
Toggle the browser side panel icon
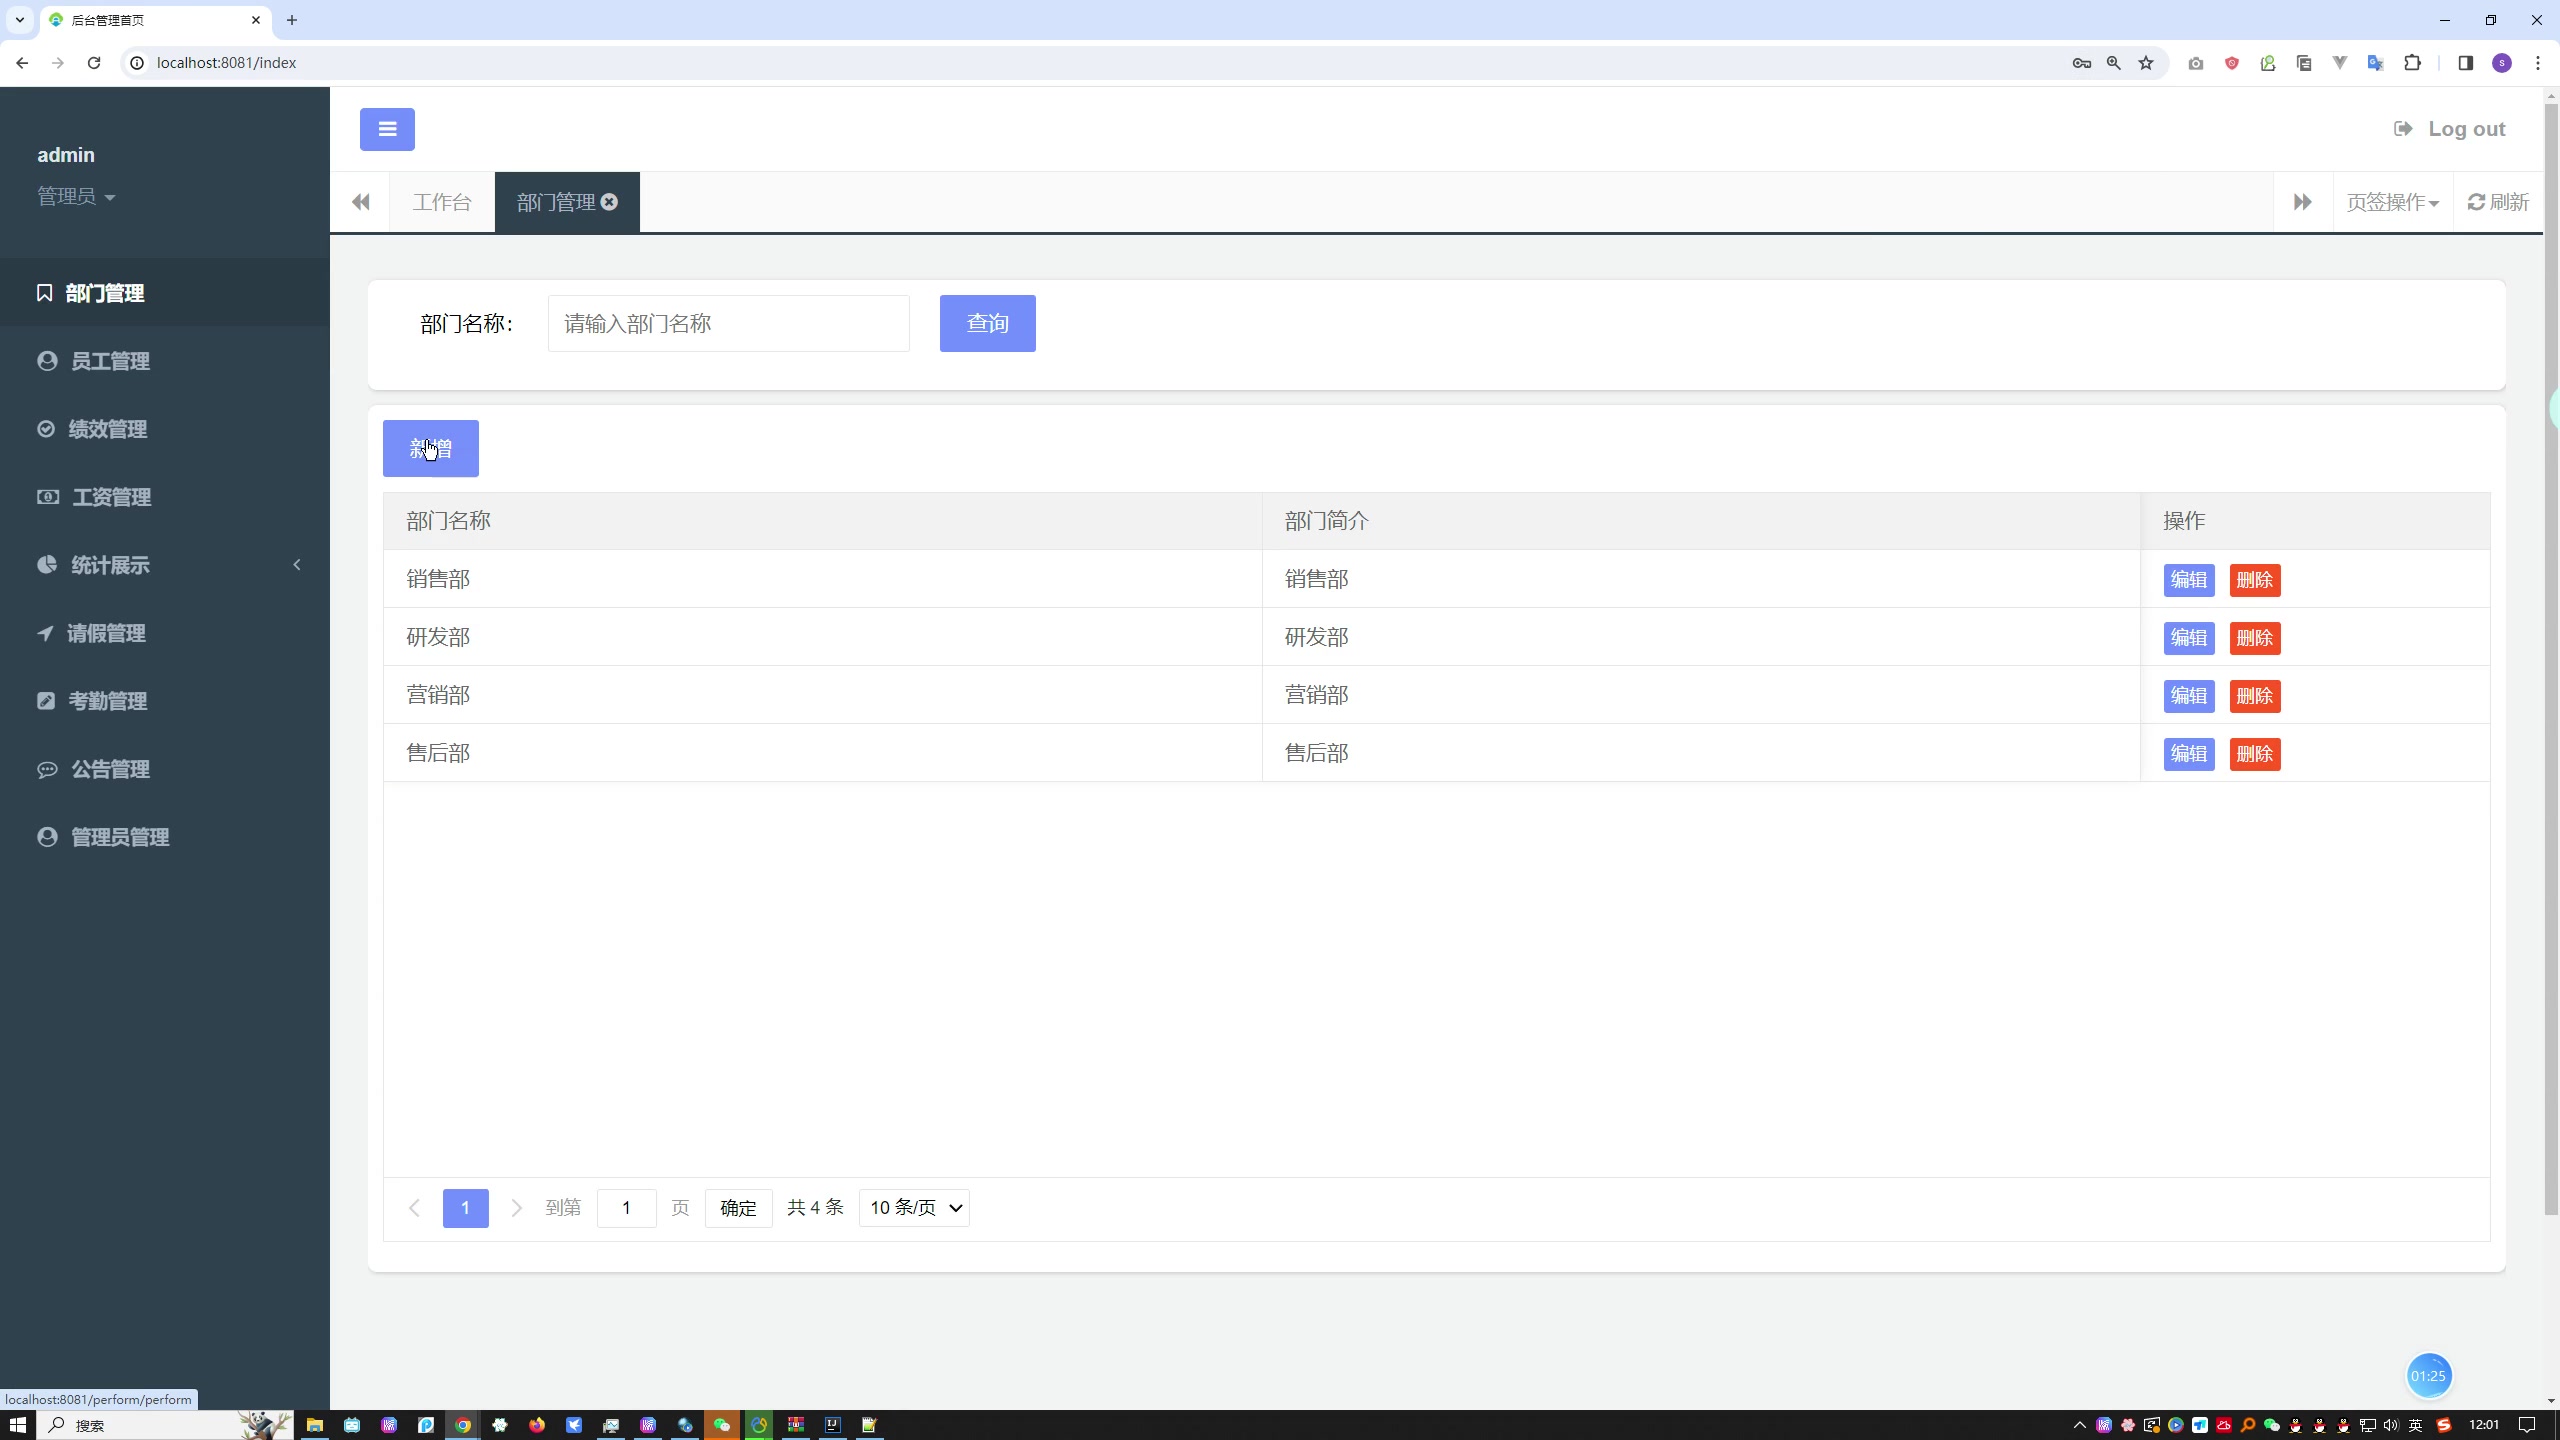tap(2465, 63)
